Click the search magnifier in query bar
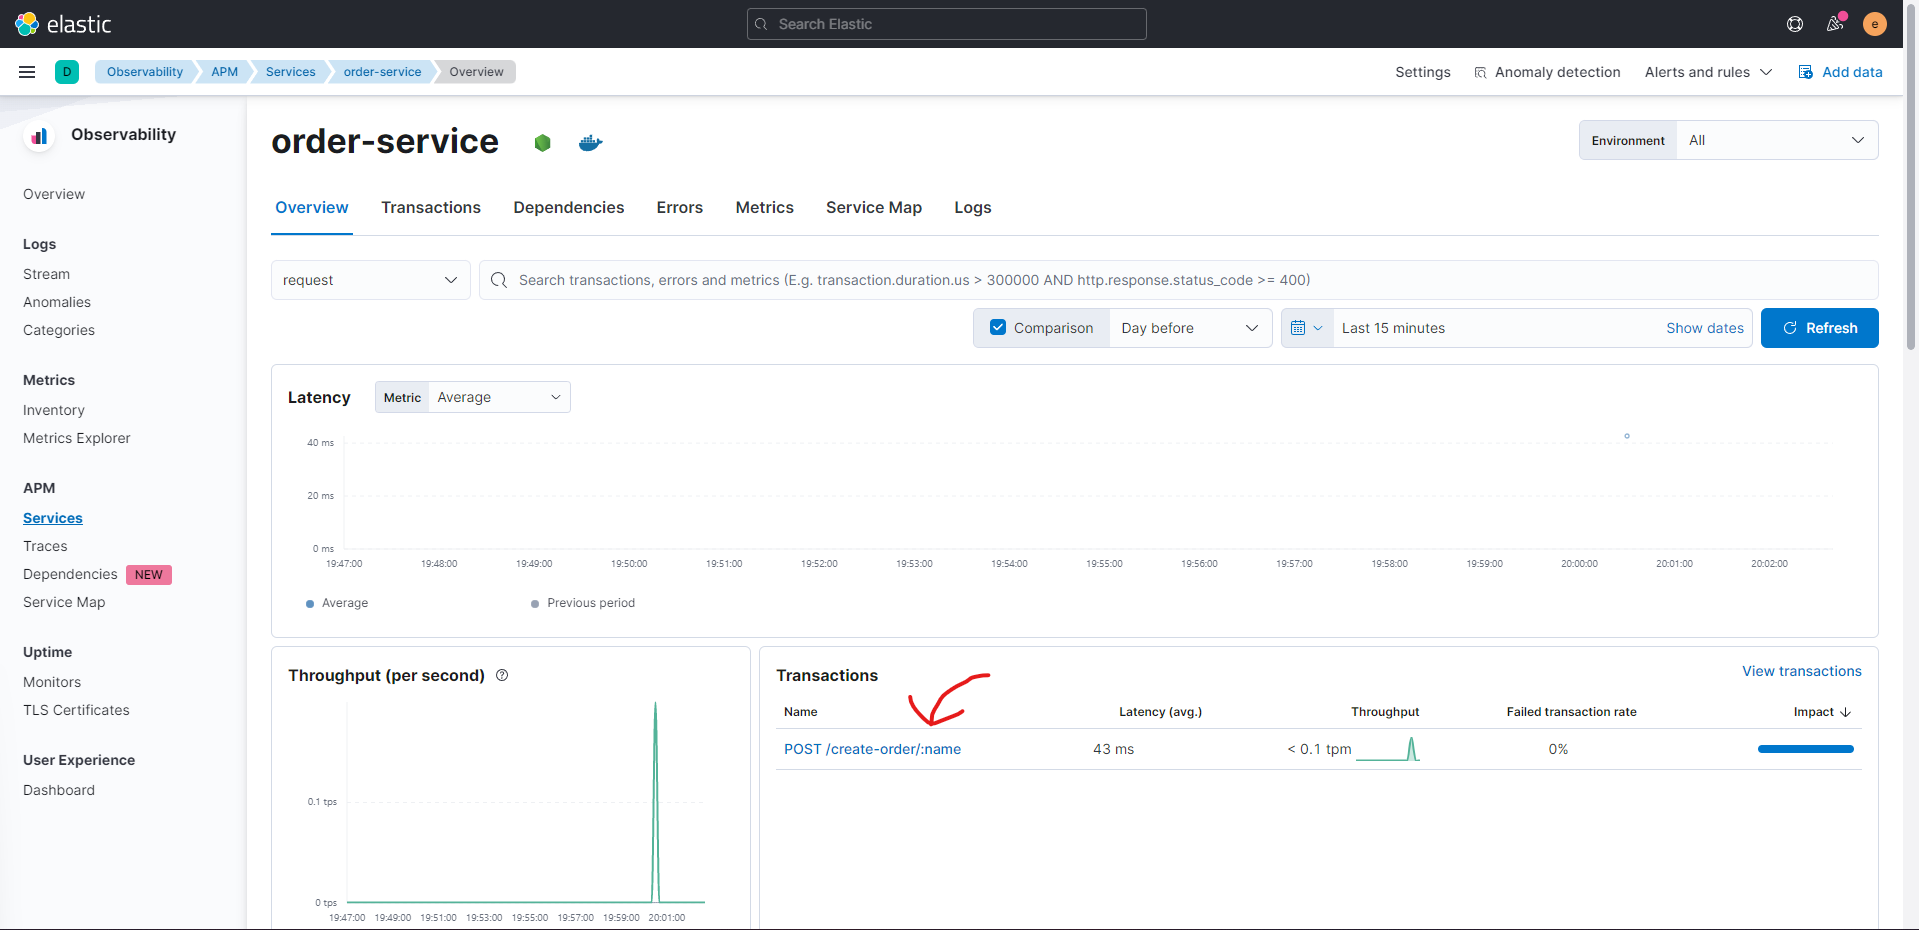 pos(499,280)
